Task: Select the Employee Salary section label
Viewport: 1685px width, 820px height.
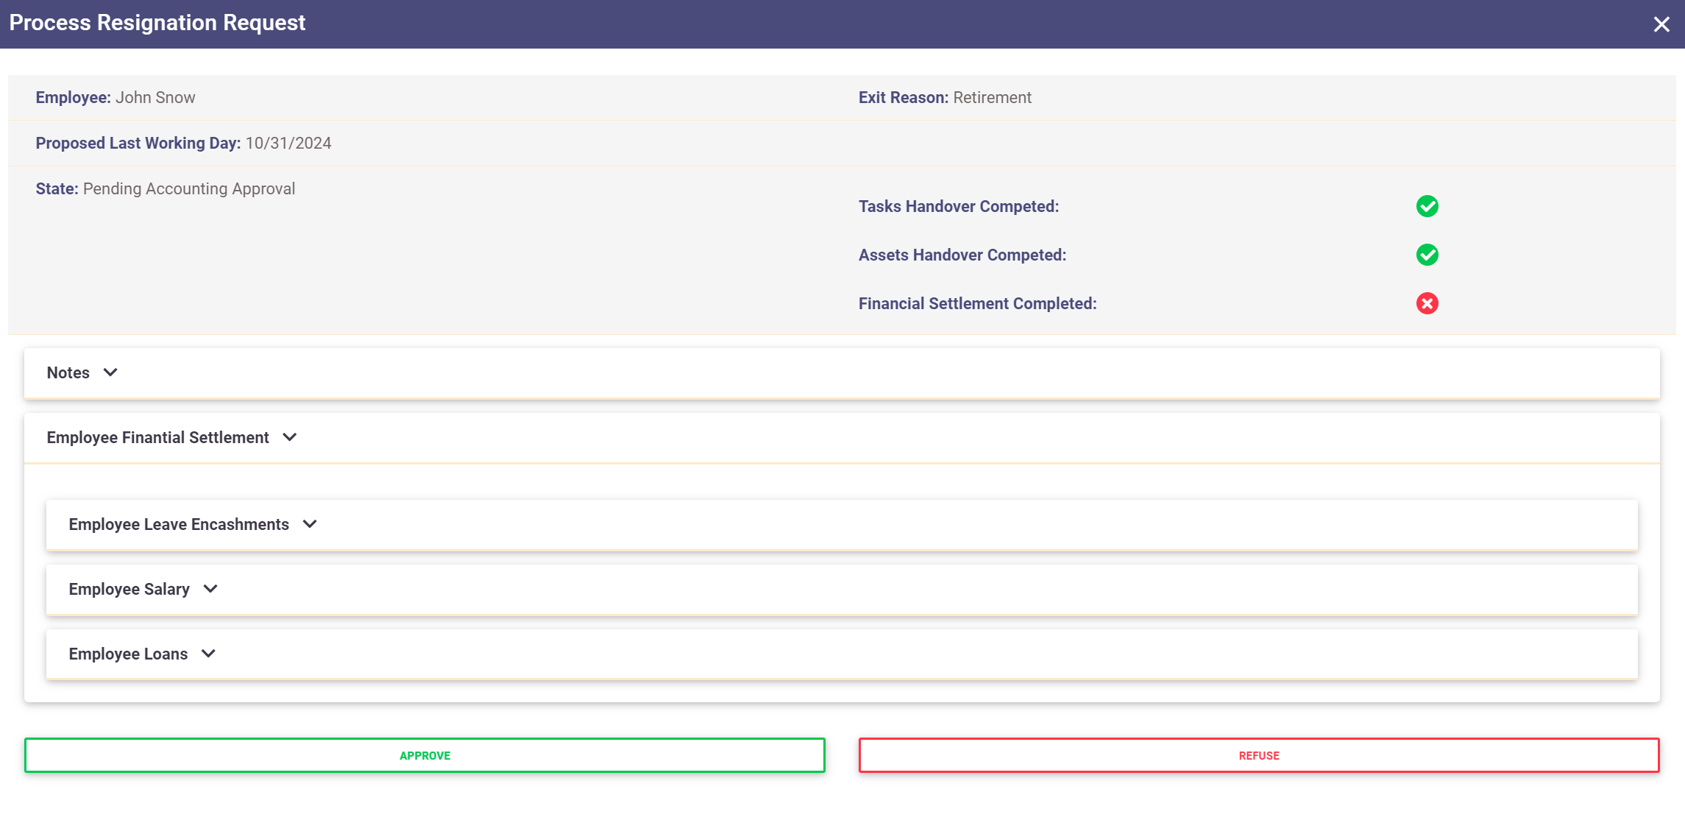Action: point(129,590)
